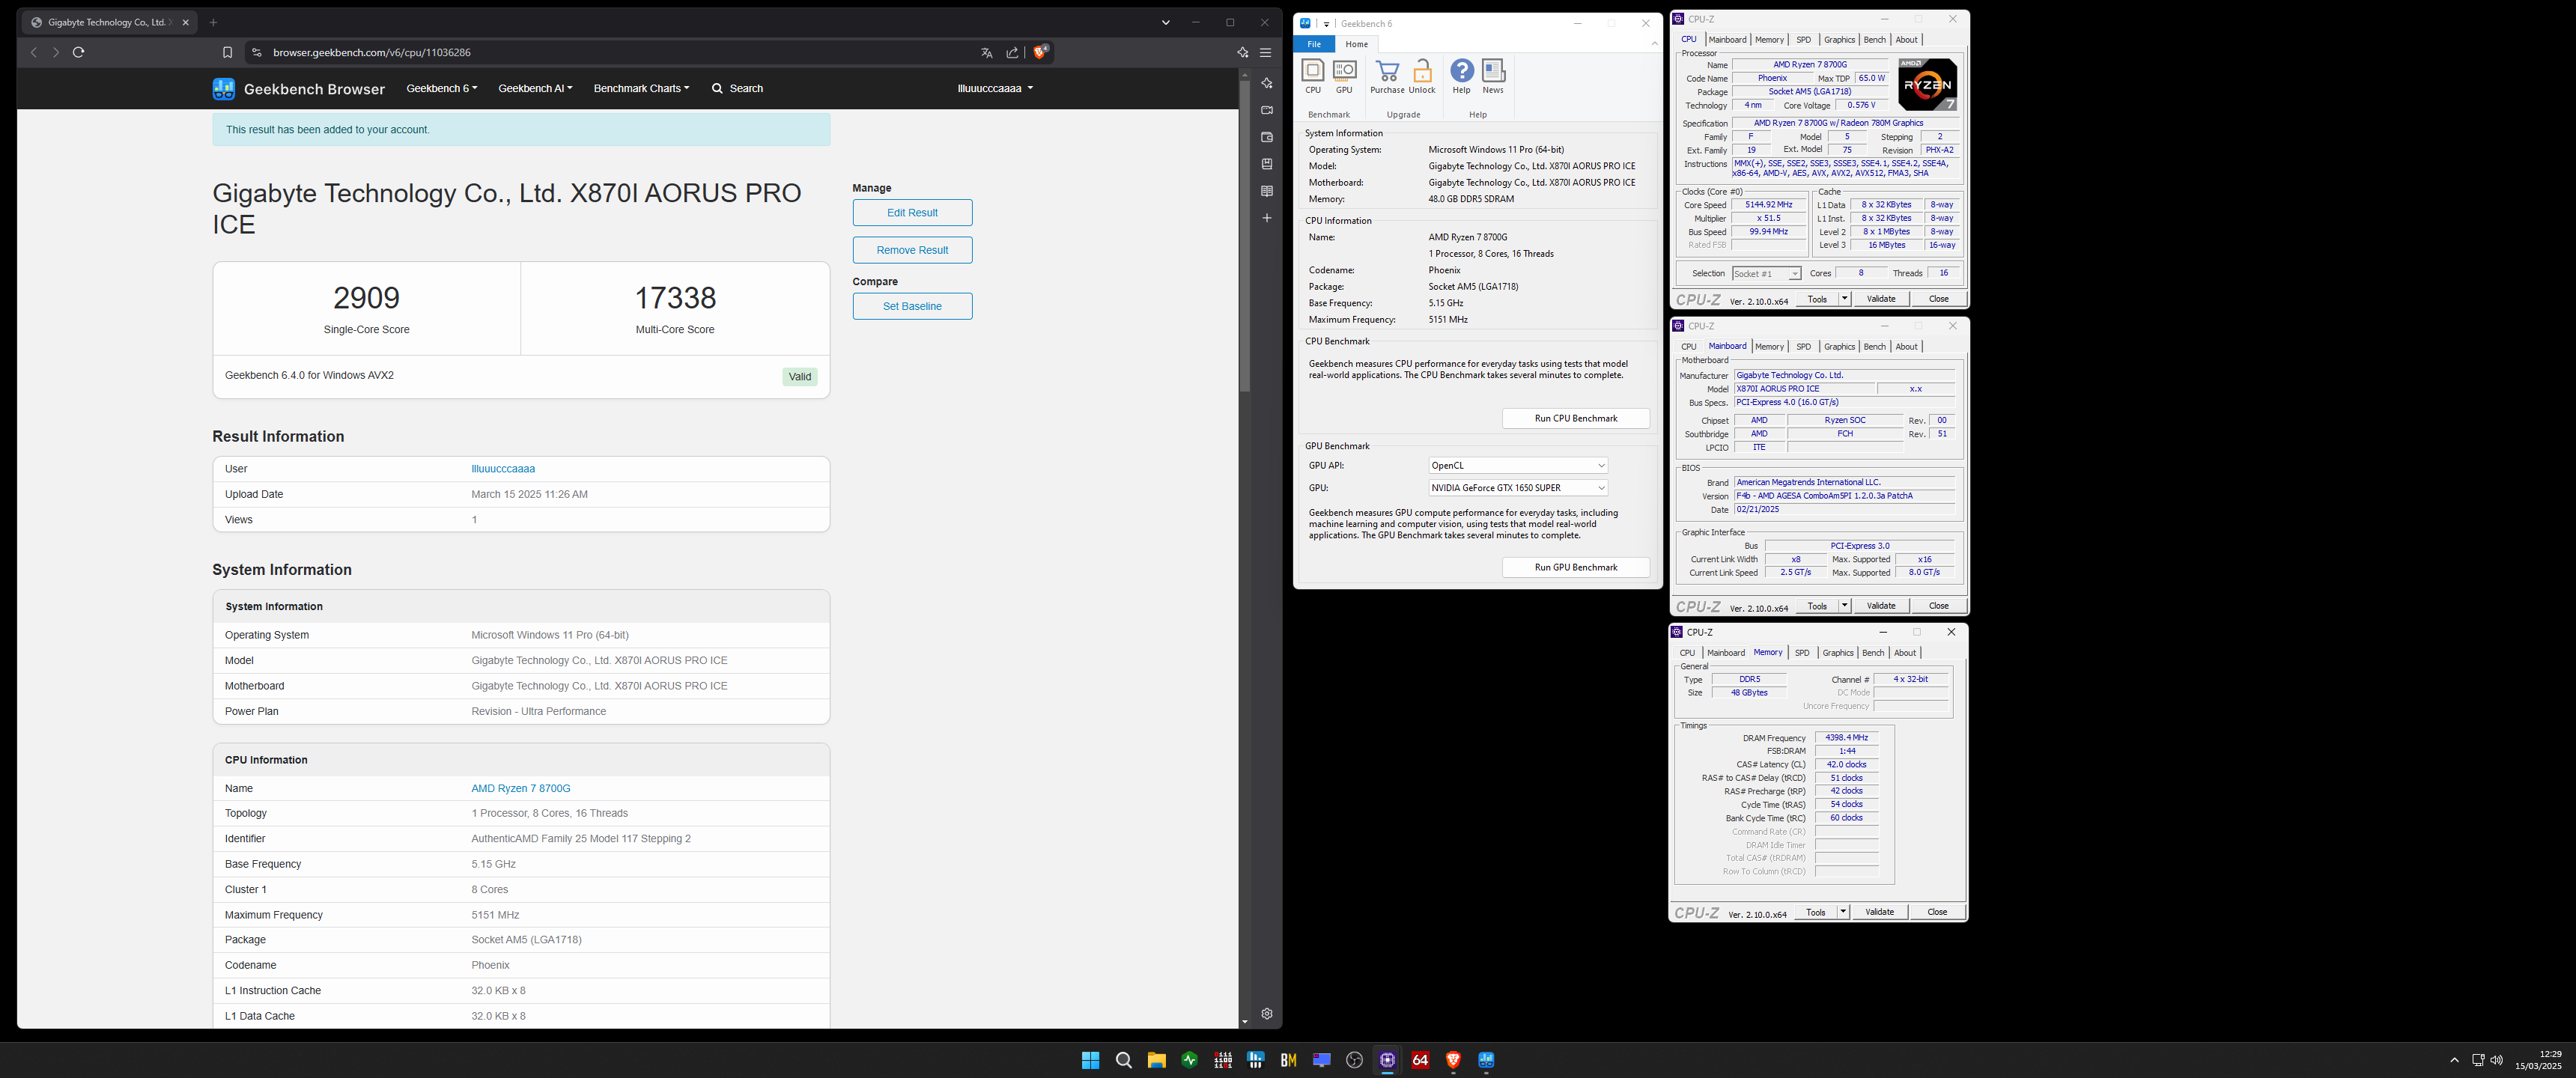
Task: Click the browser page vertical scrollbar
Action: point(1245,235)
